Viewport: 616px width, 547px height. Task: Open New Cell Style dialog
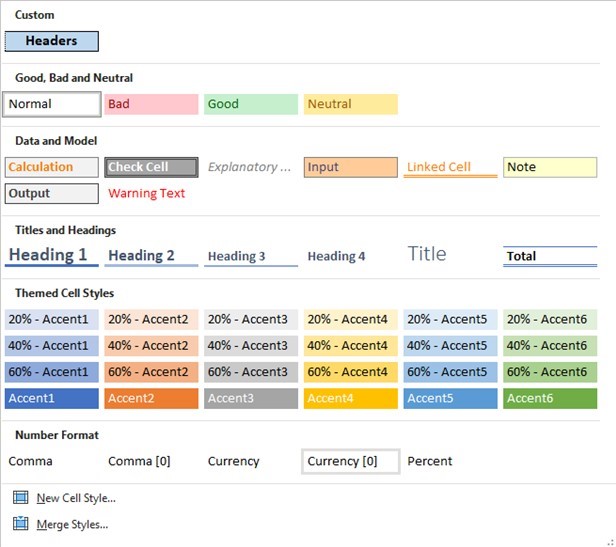pyautogui.click(x=75, y=497)
